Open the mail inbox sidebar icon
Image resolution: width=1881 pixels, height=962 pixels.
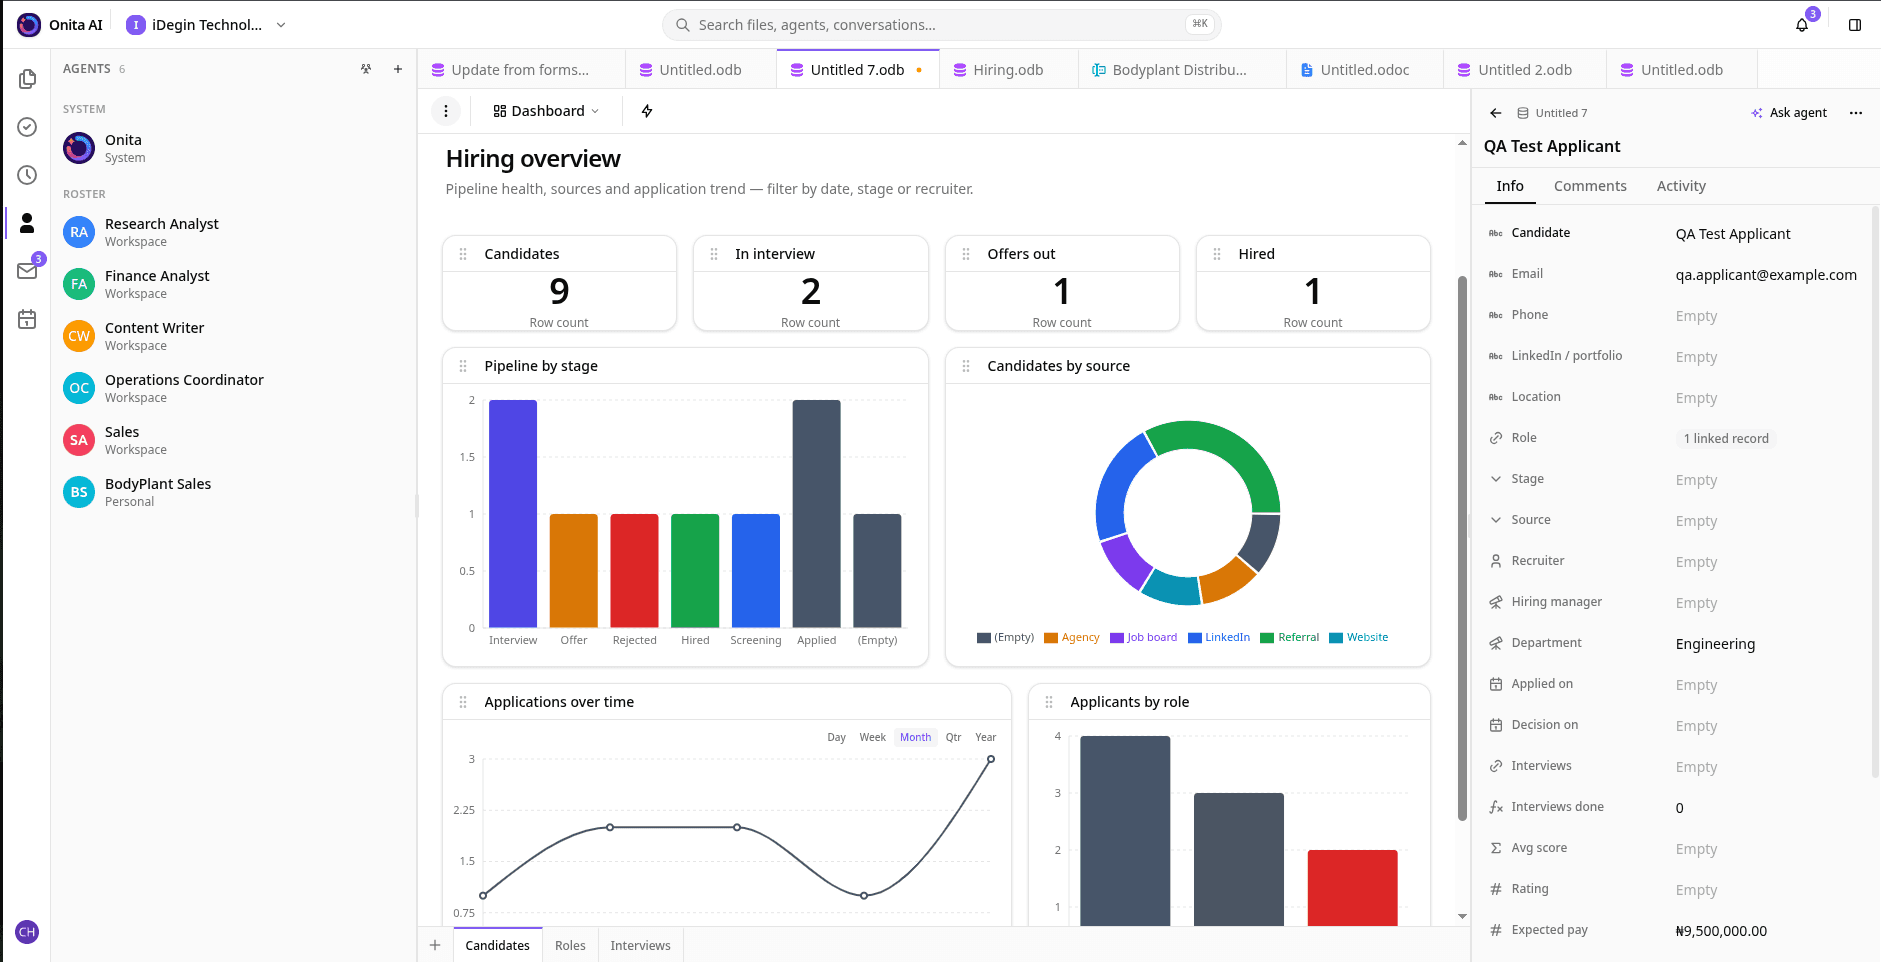(x=27, y=271)
